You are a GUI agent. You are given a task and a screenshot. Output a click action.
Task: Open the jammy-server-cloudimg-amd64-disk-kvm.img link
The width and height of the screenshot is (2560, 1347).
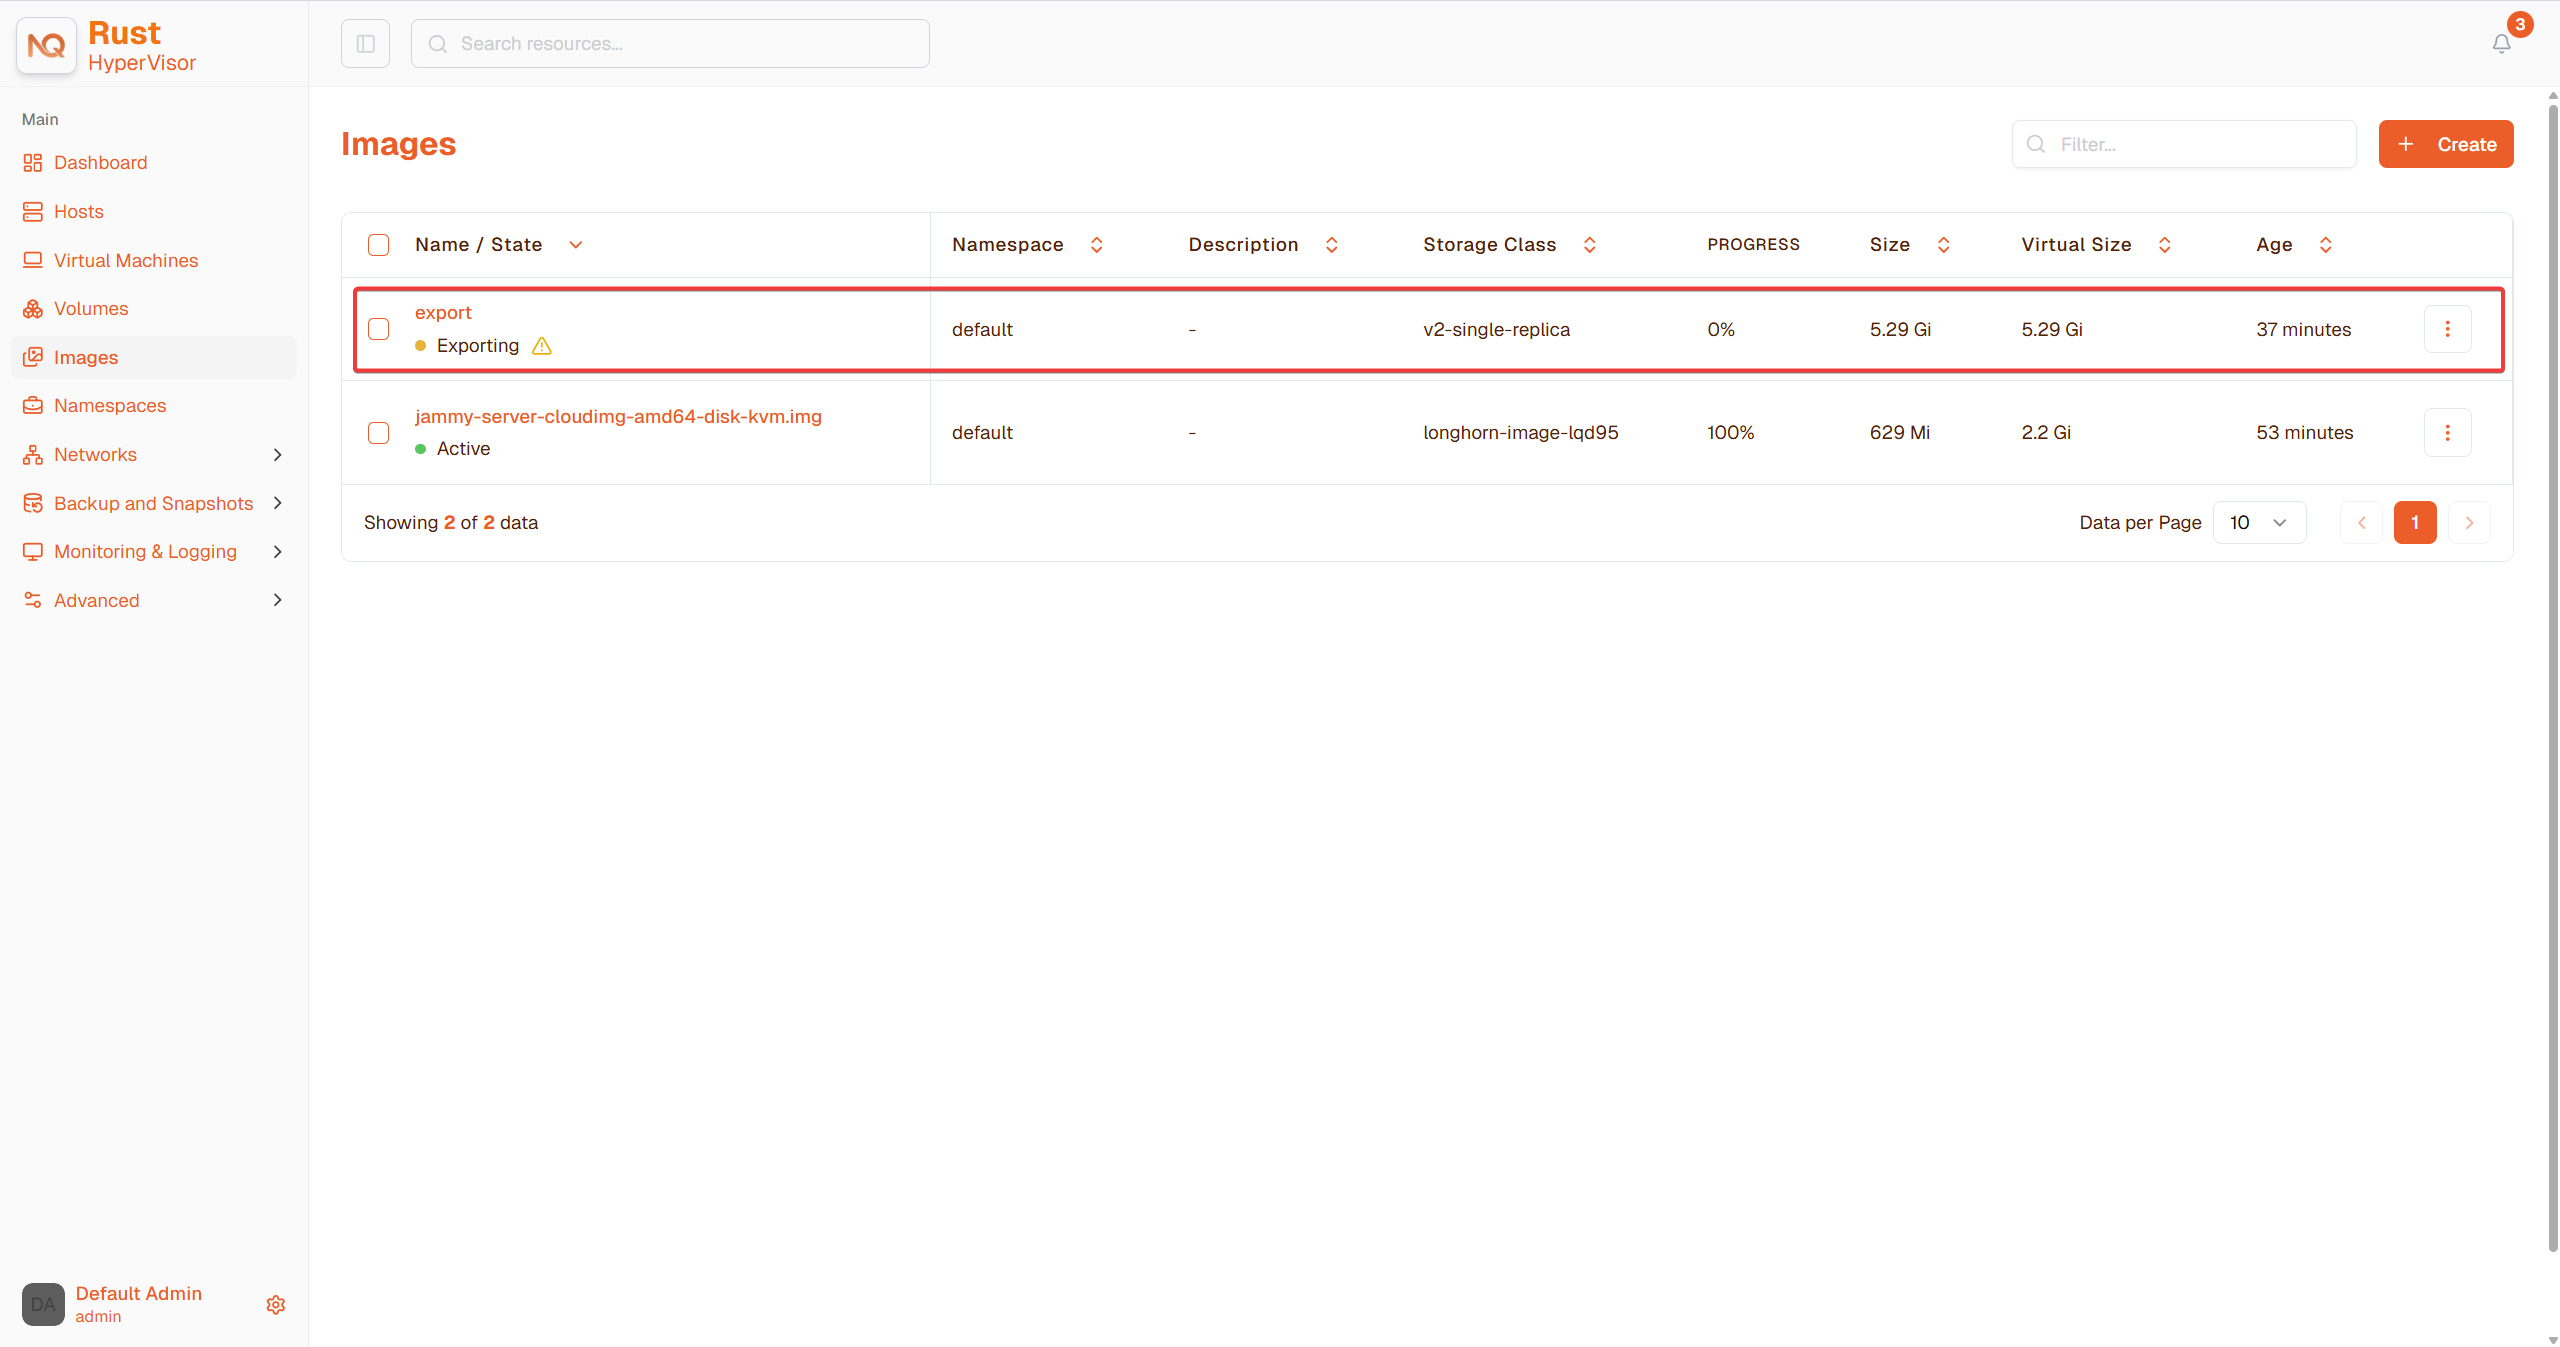click(x=618, y=417)
